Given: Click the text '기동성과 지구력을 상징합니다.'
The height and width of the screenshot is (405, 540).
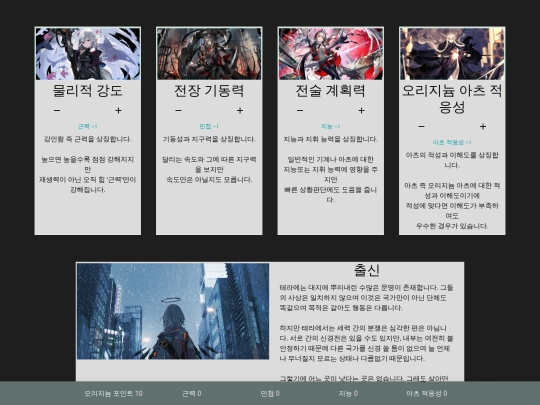Looking at the screenshot, I should point(209,139).
